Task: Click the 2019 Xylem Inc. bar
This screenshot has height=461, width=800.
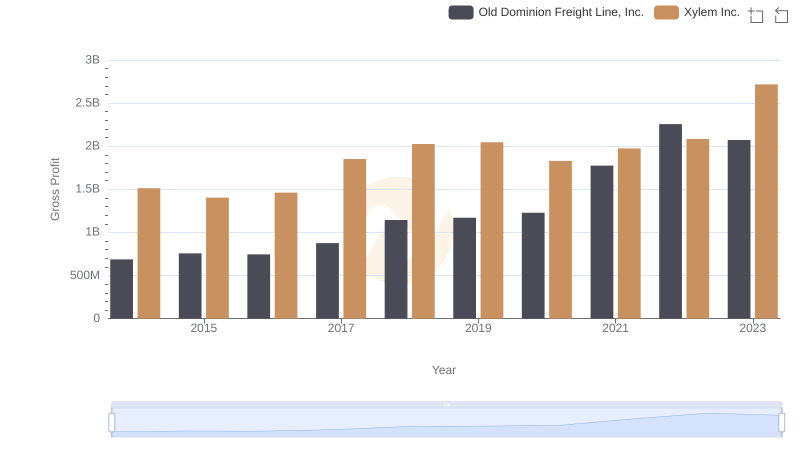Action: (491, 230)
